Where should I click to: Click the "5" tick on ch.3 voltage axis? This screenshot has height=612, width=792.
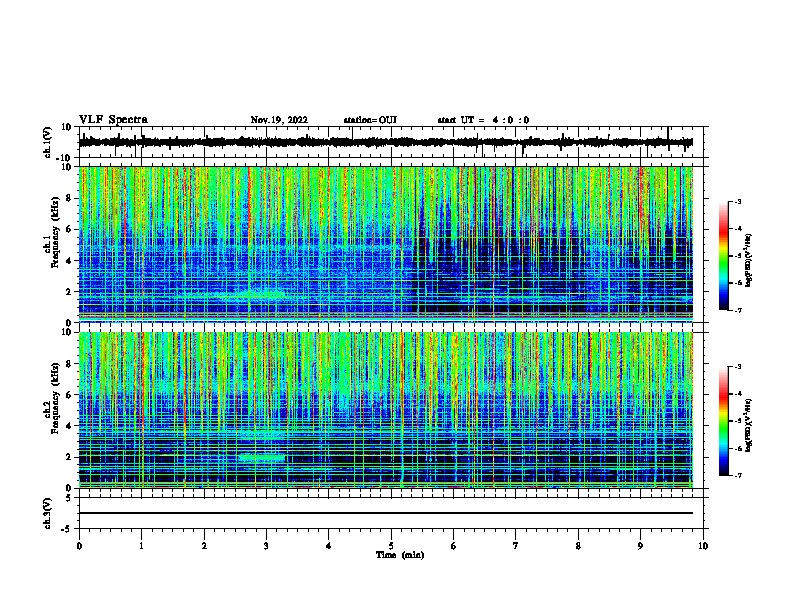(x=69, y=498)
